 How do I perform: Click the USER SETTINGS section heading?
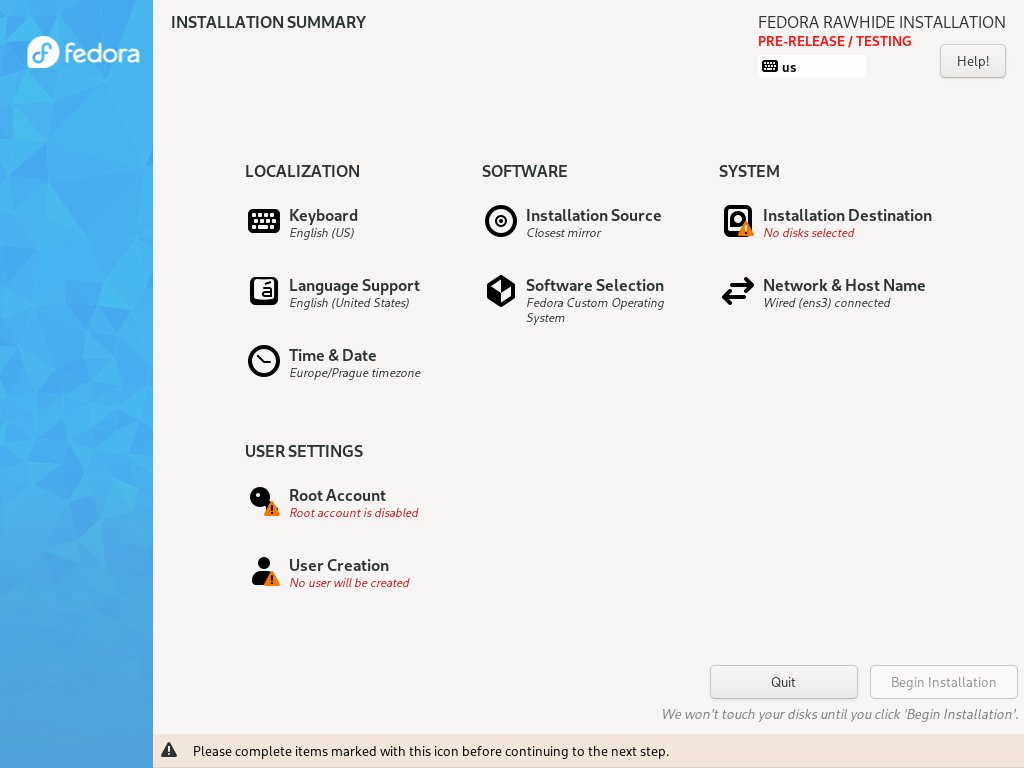304,451
